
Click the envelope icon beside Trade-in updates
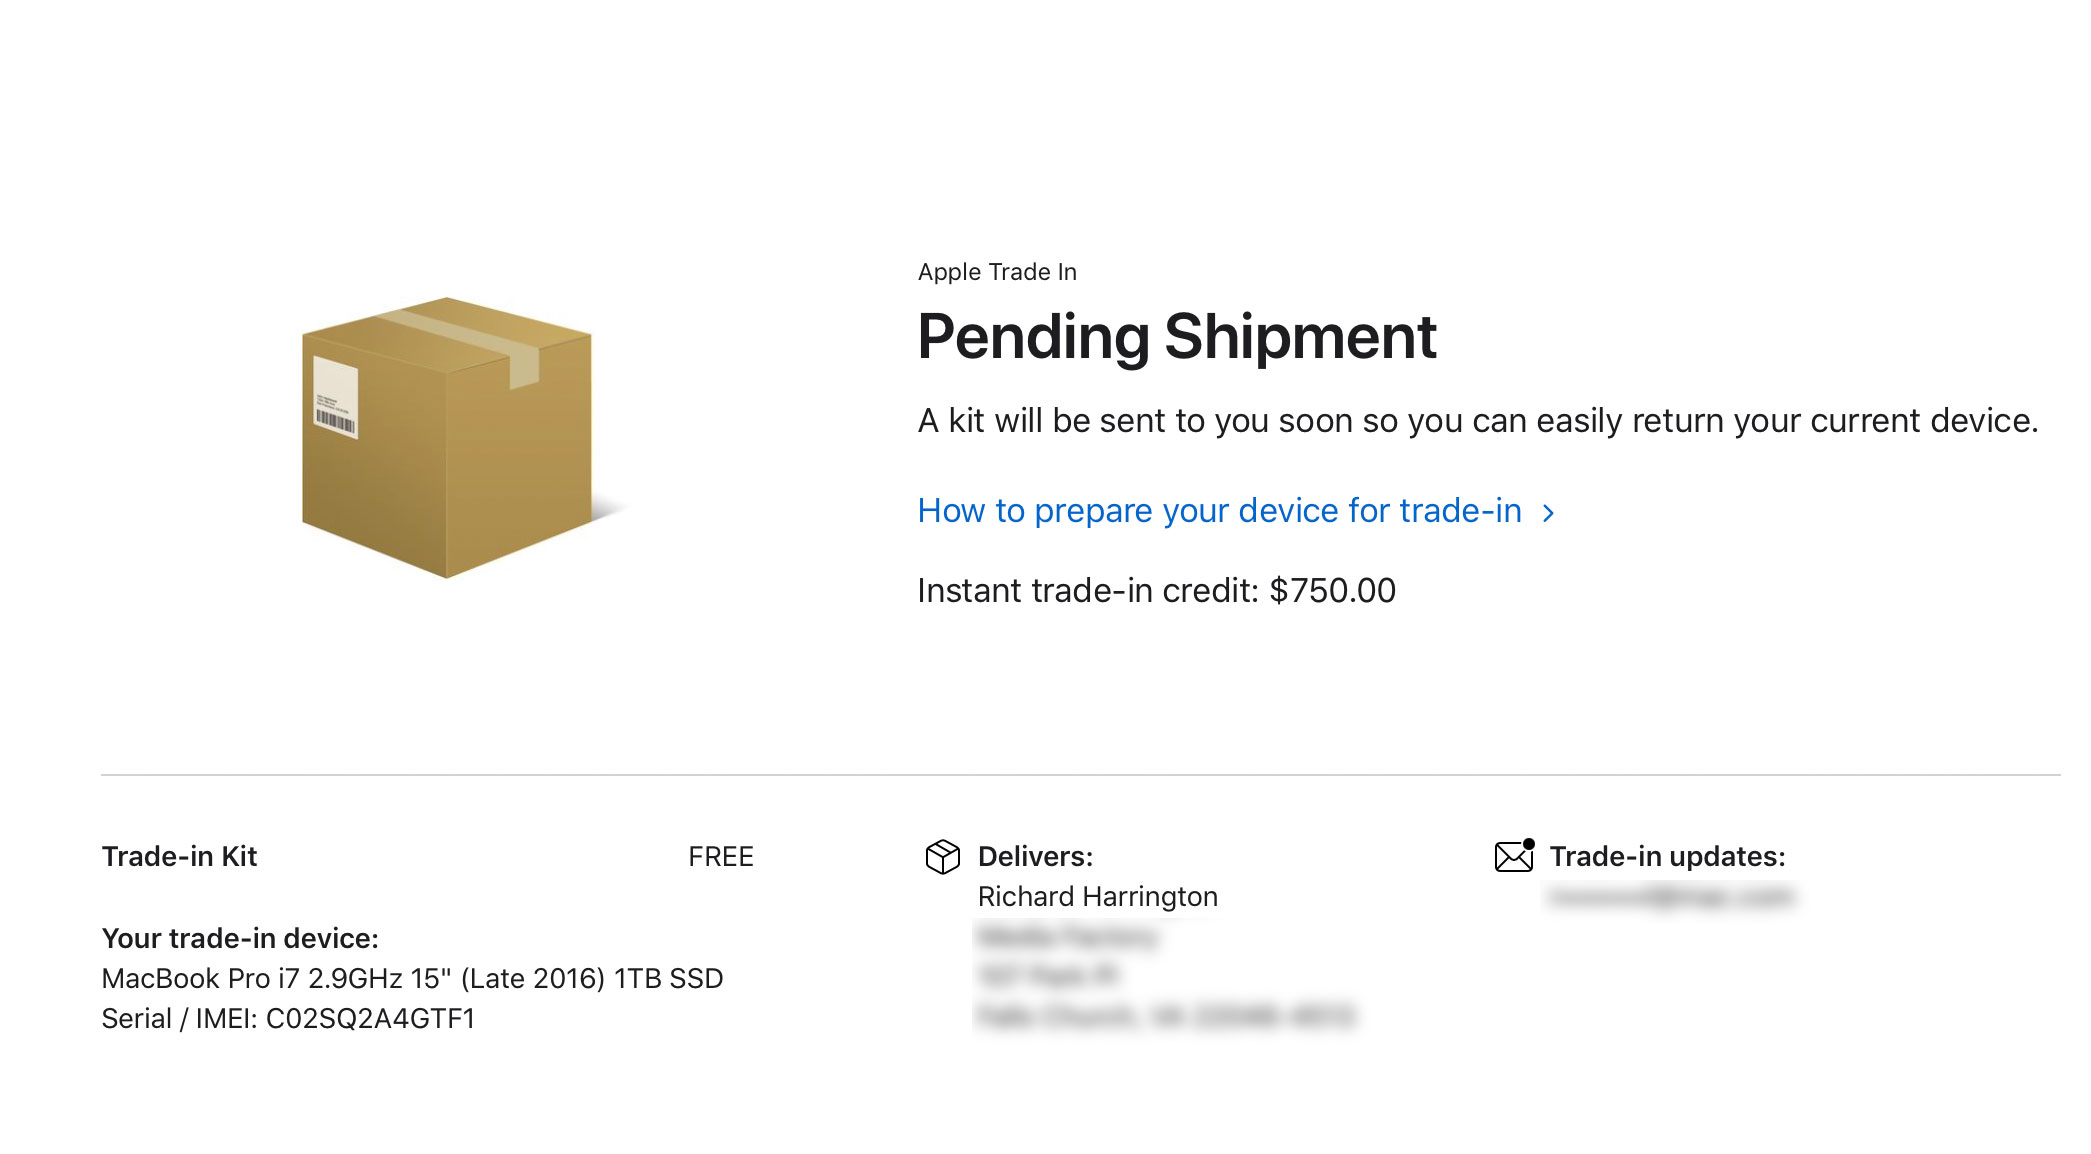[1514, 856]
